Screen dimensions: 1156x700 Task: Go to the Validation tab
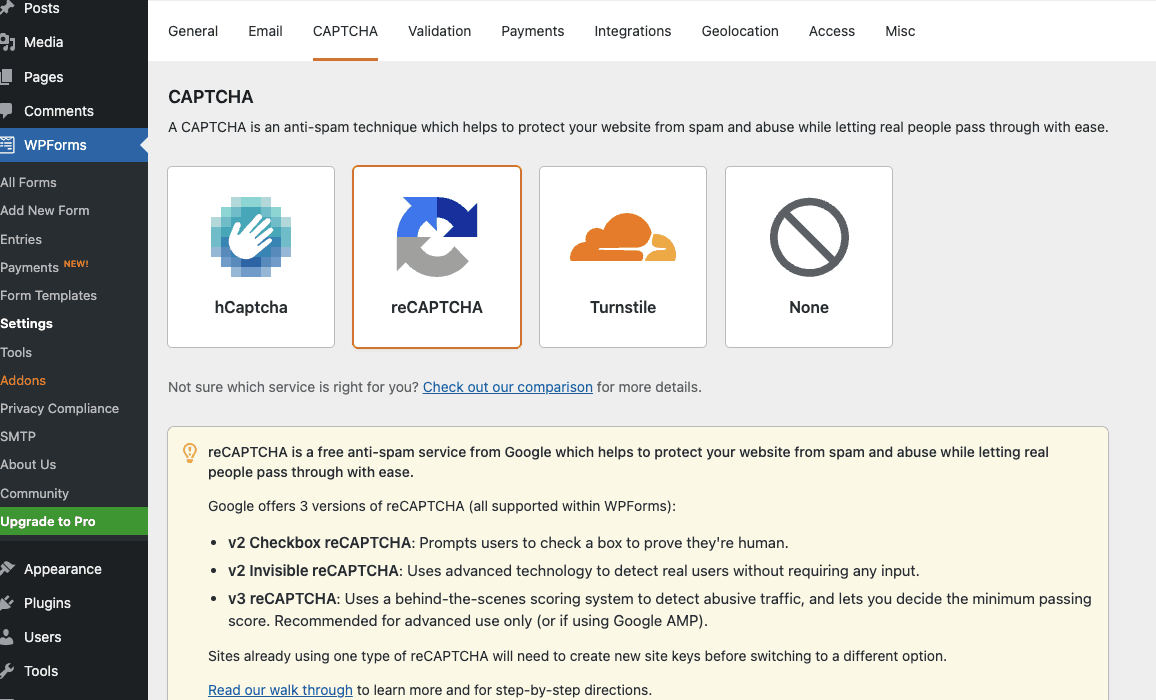tap(439, 31)
